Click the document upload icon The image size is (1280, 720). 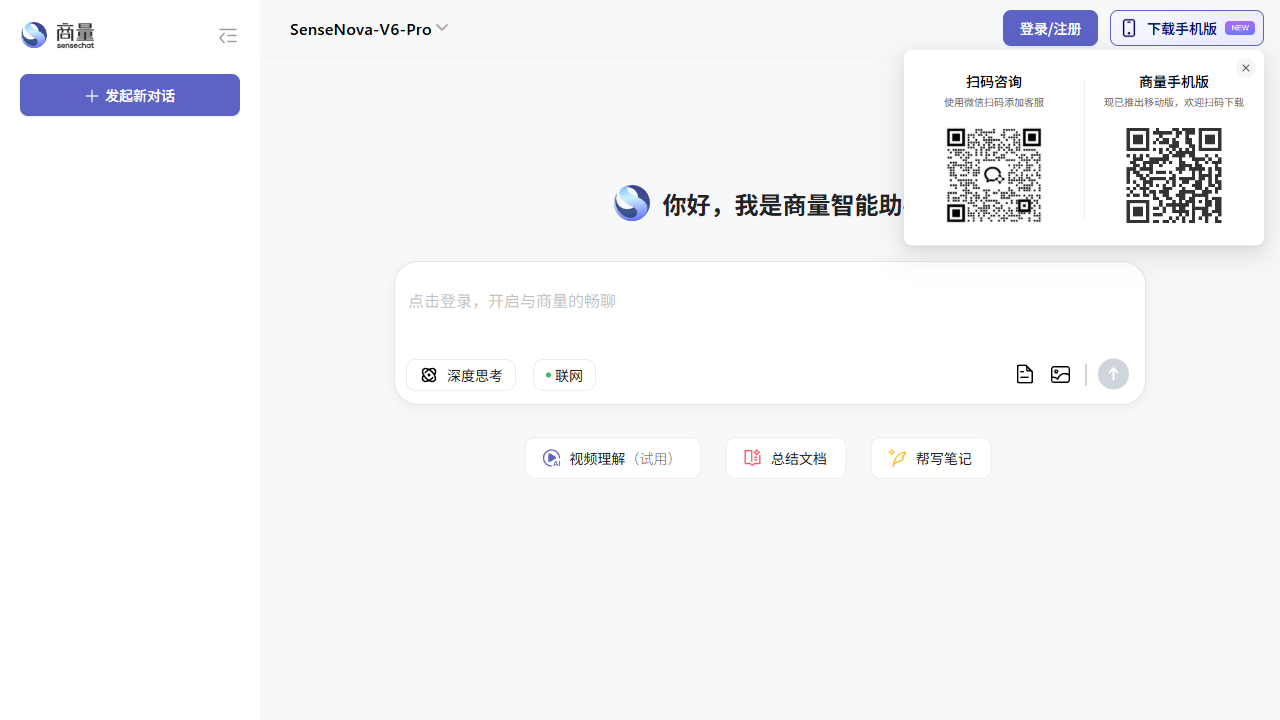1024,374
